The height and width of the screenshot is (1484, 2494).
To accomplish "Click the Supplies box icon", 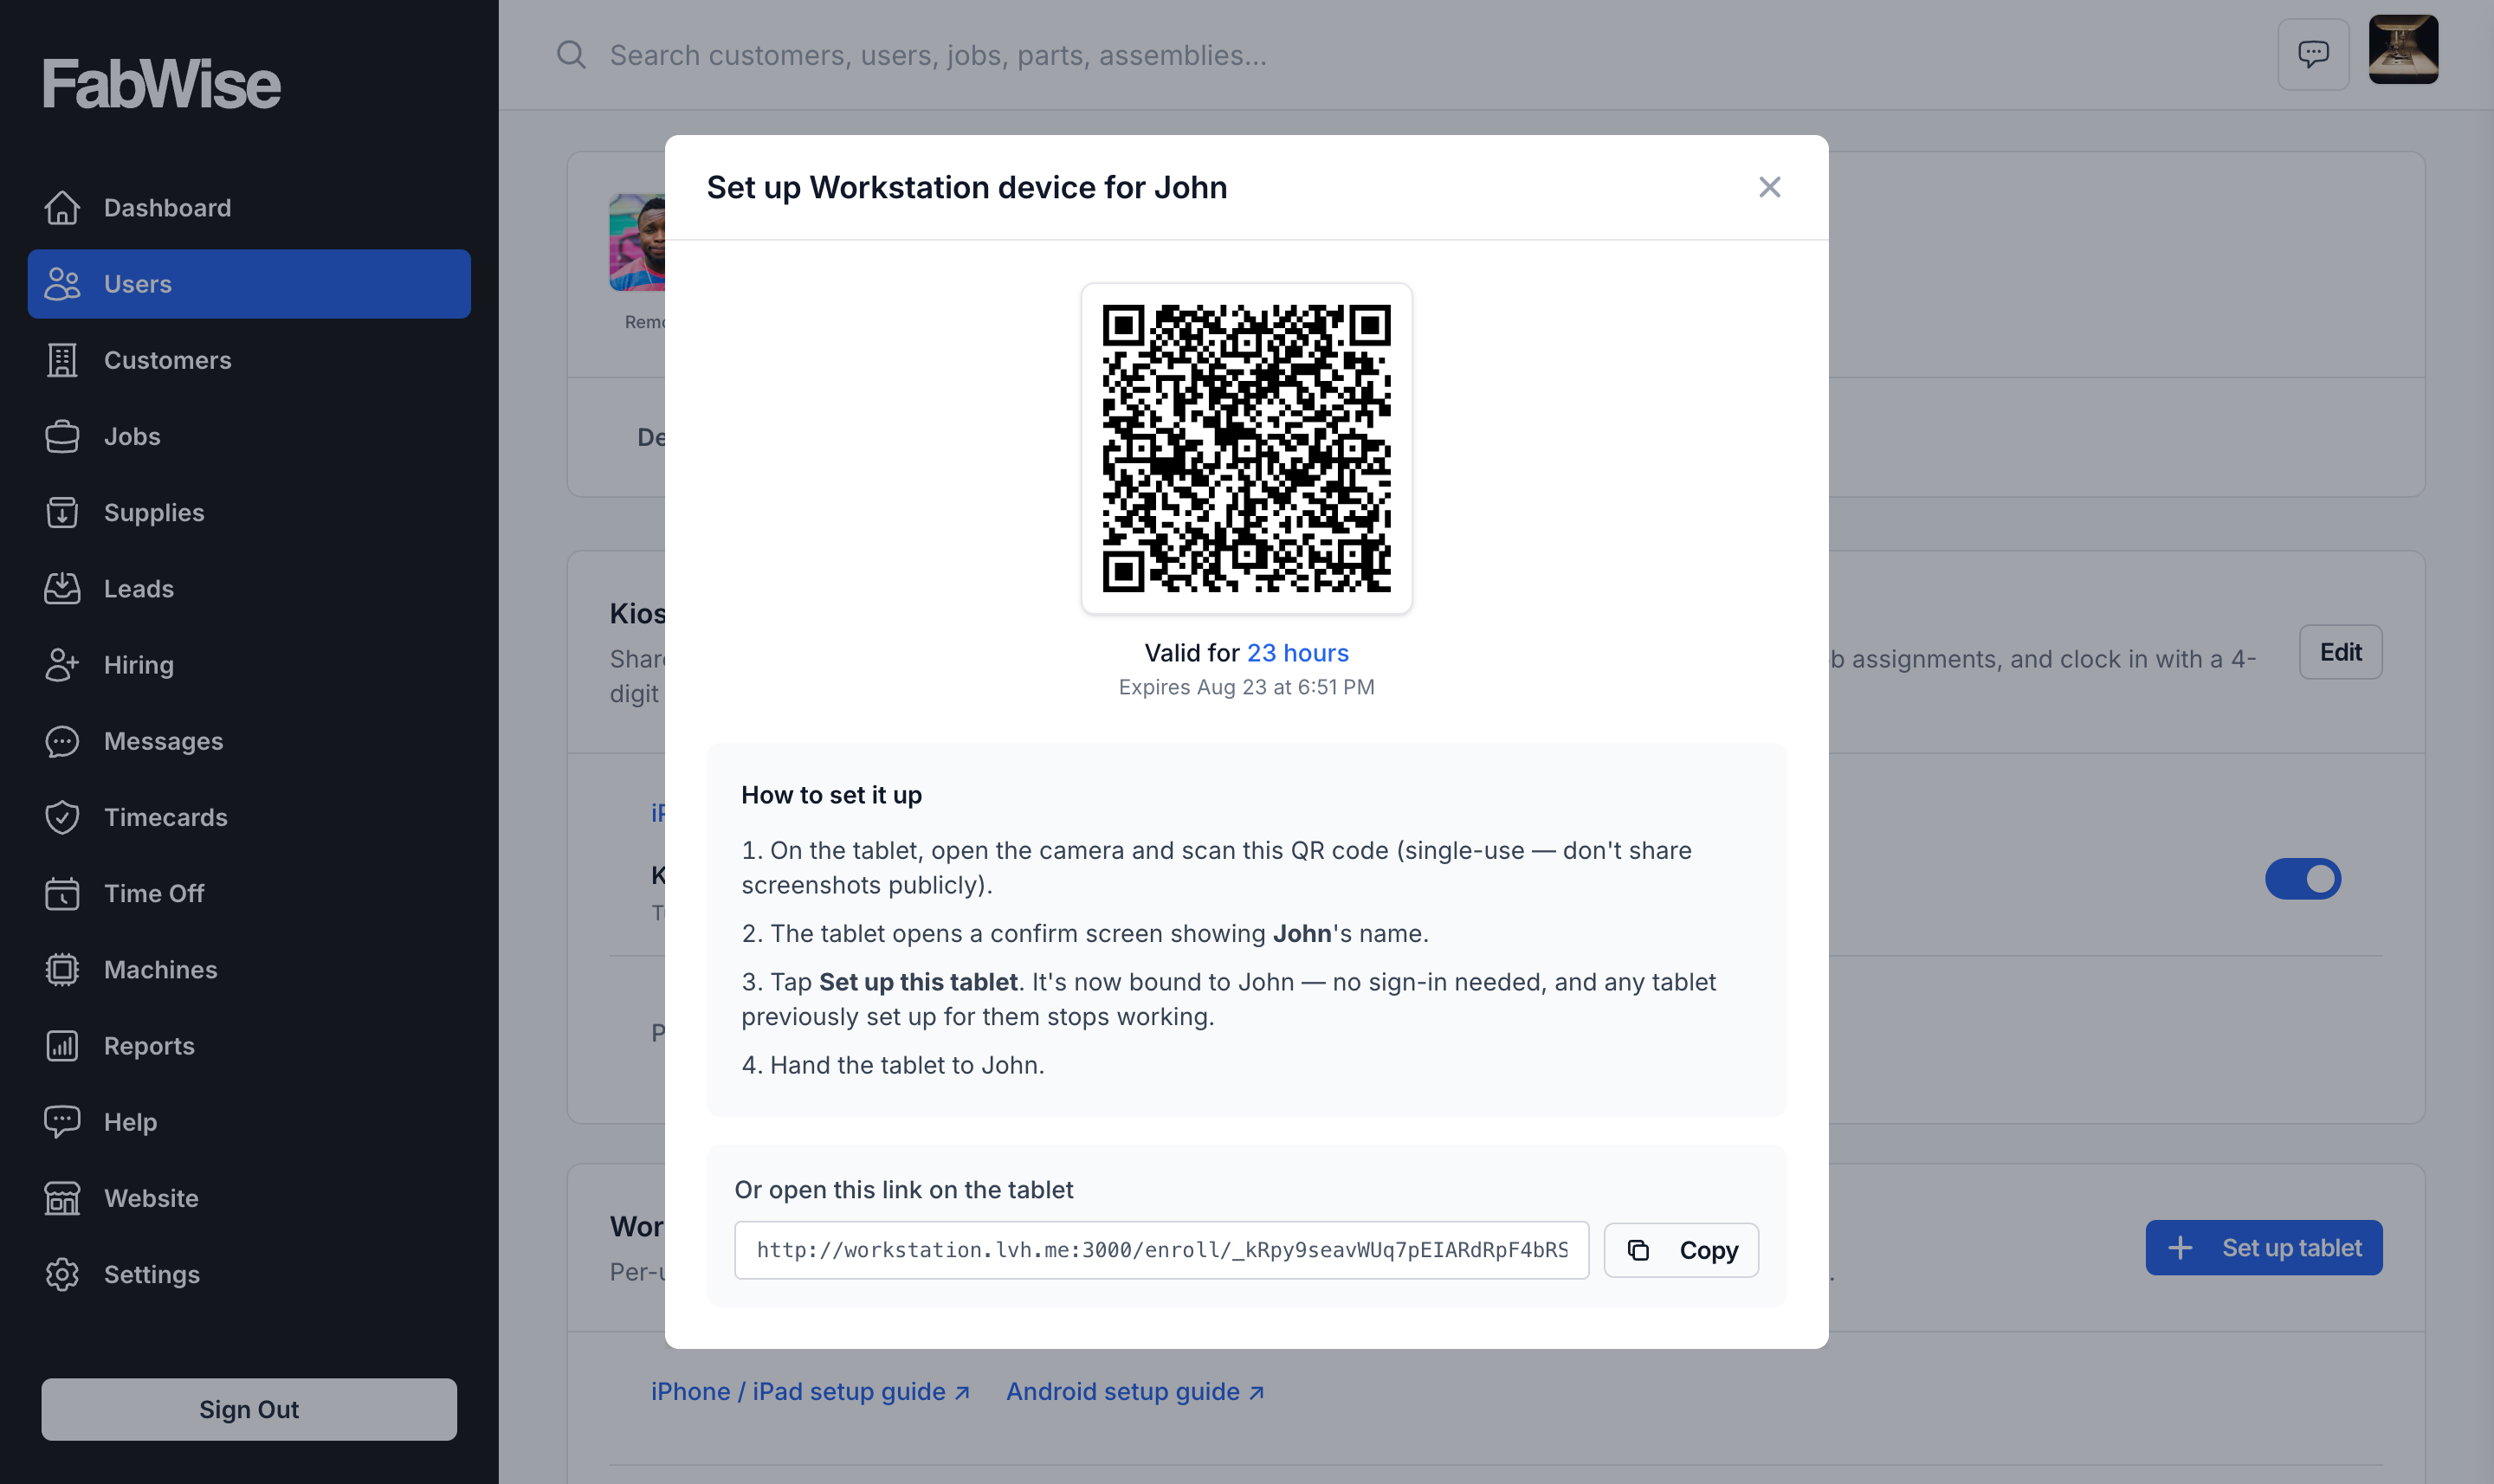I will (x=62, y=512).
